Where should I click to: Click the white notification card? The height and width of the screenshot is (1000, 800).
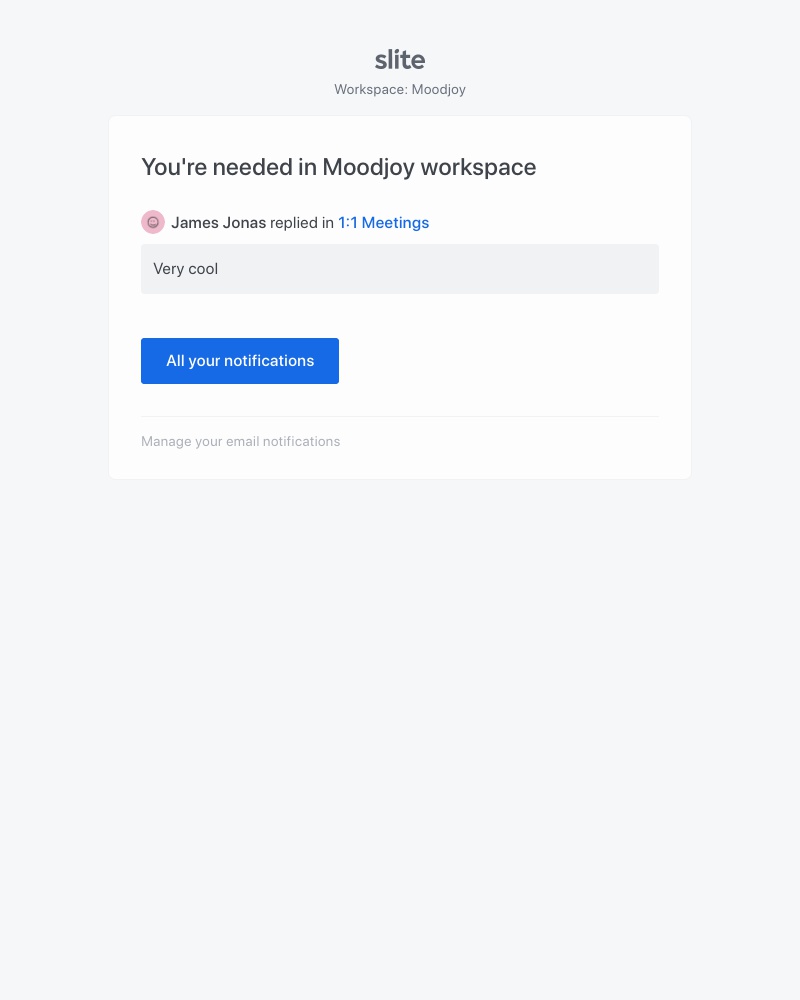pyautogui.click(x=400, y=297)
